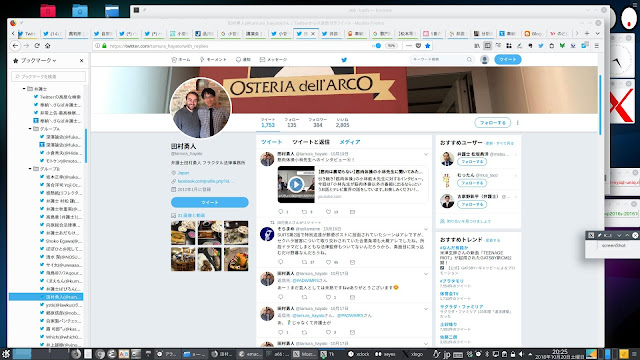640x360 pixels.
Task: Open the Pocket icon in the address bar
Action: click(x=418, y=46)
